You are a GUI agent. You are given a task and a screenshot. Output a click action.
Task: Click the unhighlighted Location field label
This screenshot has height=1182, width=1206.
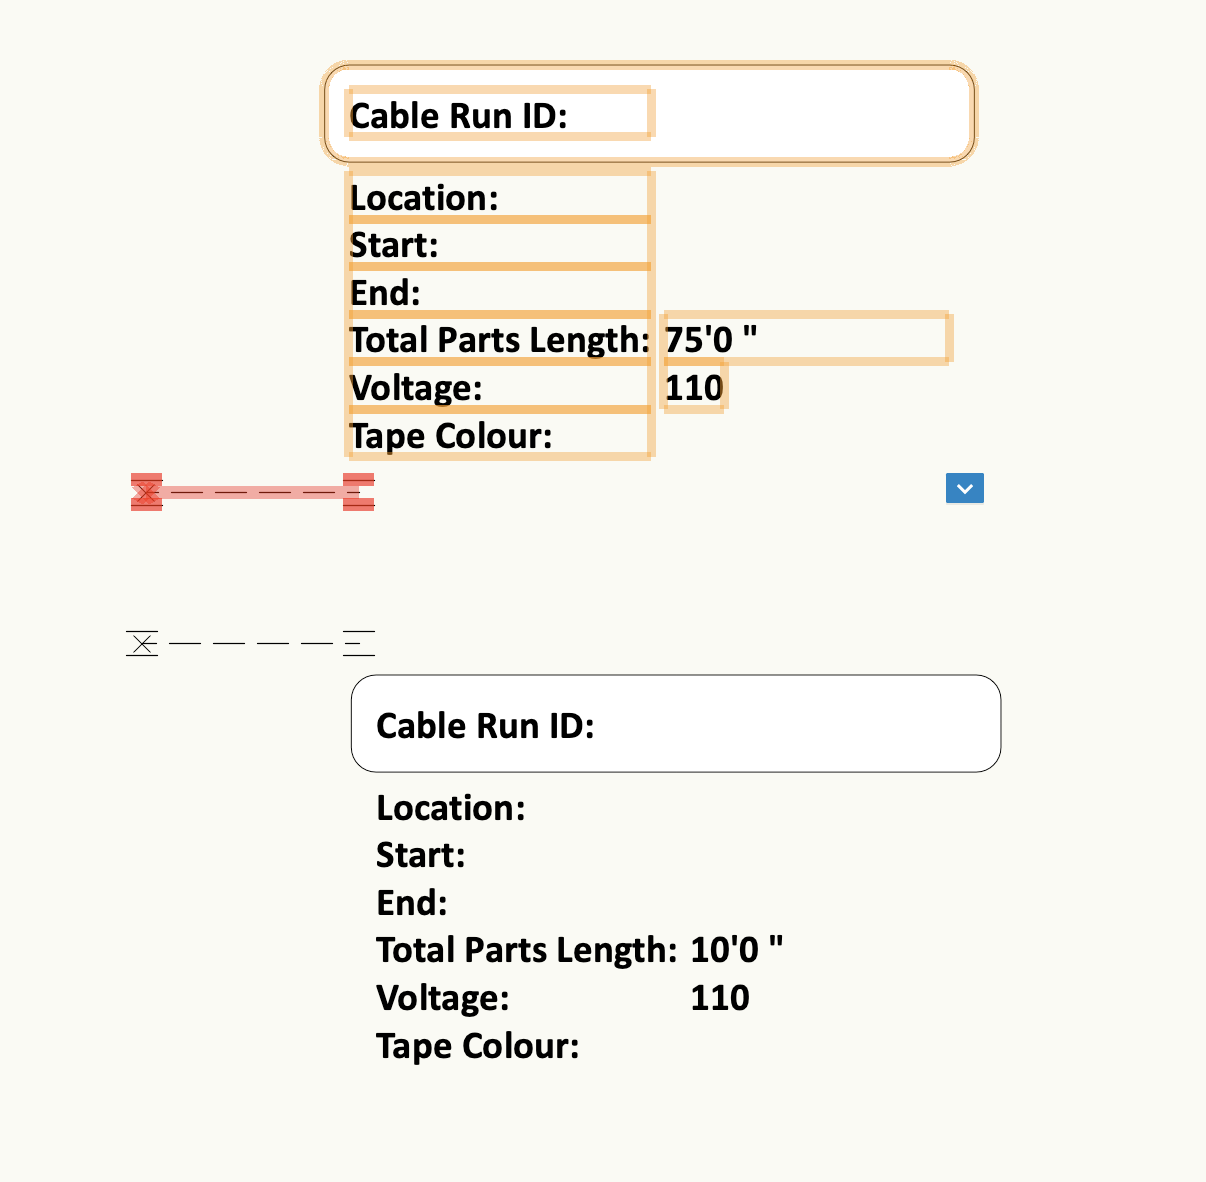tap(450, 807)
